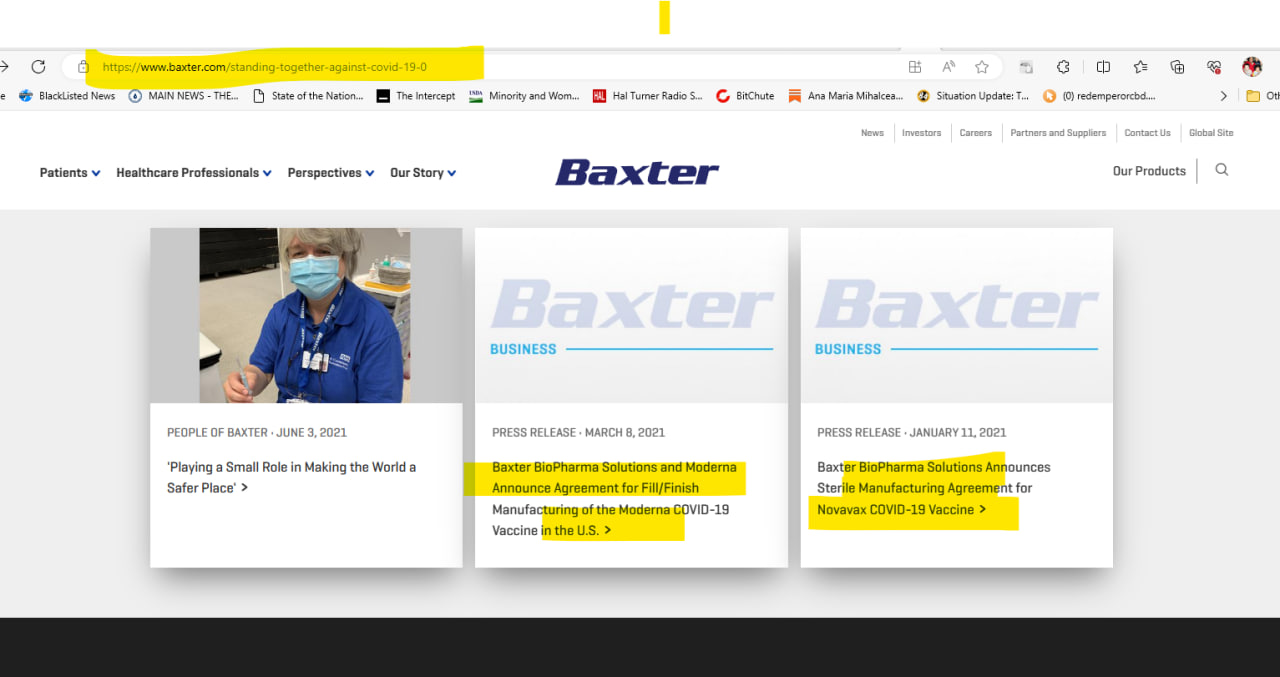This screenshot has height=677, width=1280.
Task: Open the Extensions puzzle icon
Action: click(1063, 67)
